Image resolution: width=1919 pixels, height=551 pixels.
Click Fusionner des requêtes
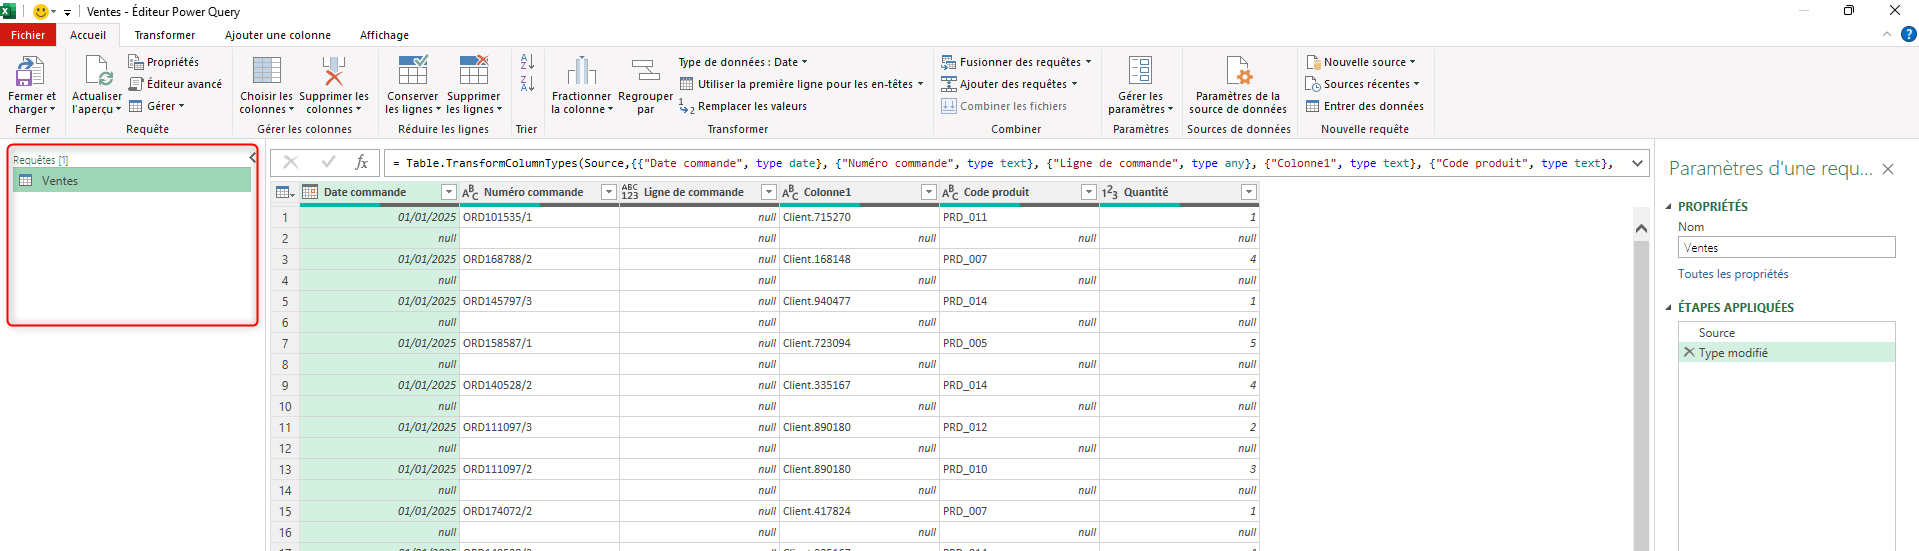point(1016,62)
